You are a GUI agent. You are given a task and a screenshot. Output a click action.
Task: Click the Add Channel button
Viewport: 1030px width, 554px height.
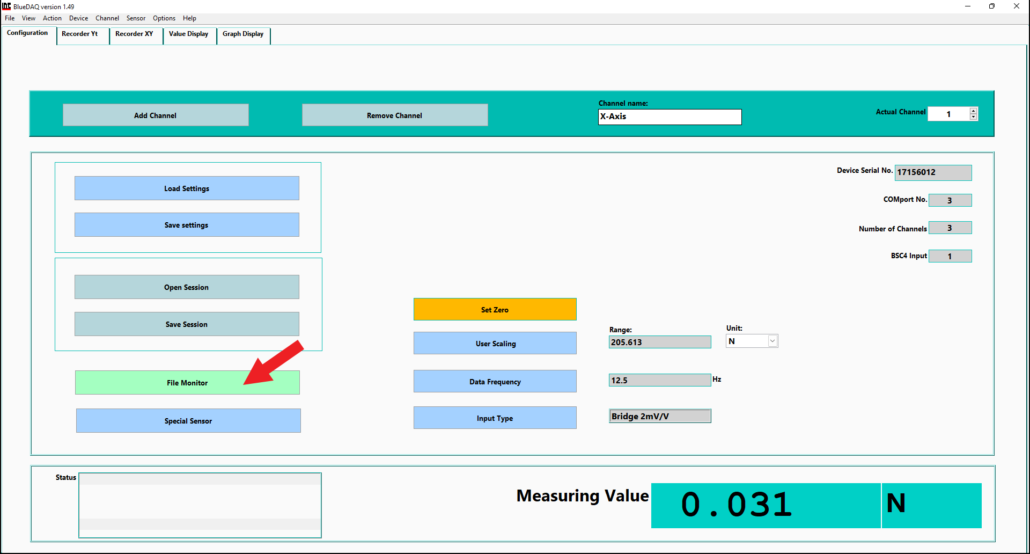coord(155,115)
